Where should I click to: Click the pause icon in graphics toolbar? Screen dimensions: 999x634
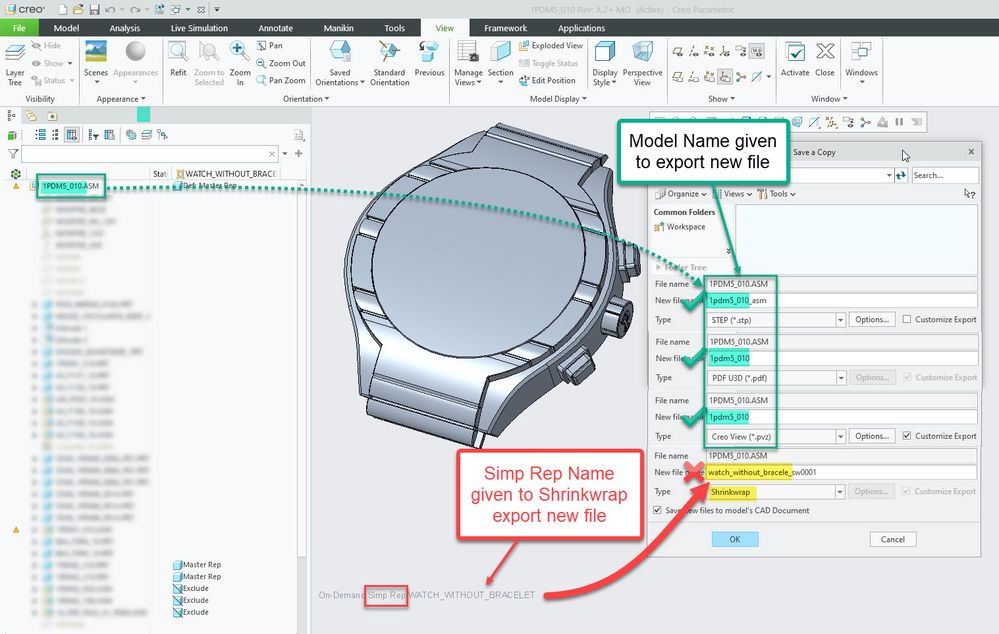point(899,122)
